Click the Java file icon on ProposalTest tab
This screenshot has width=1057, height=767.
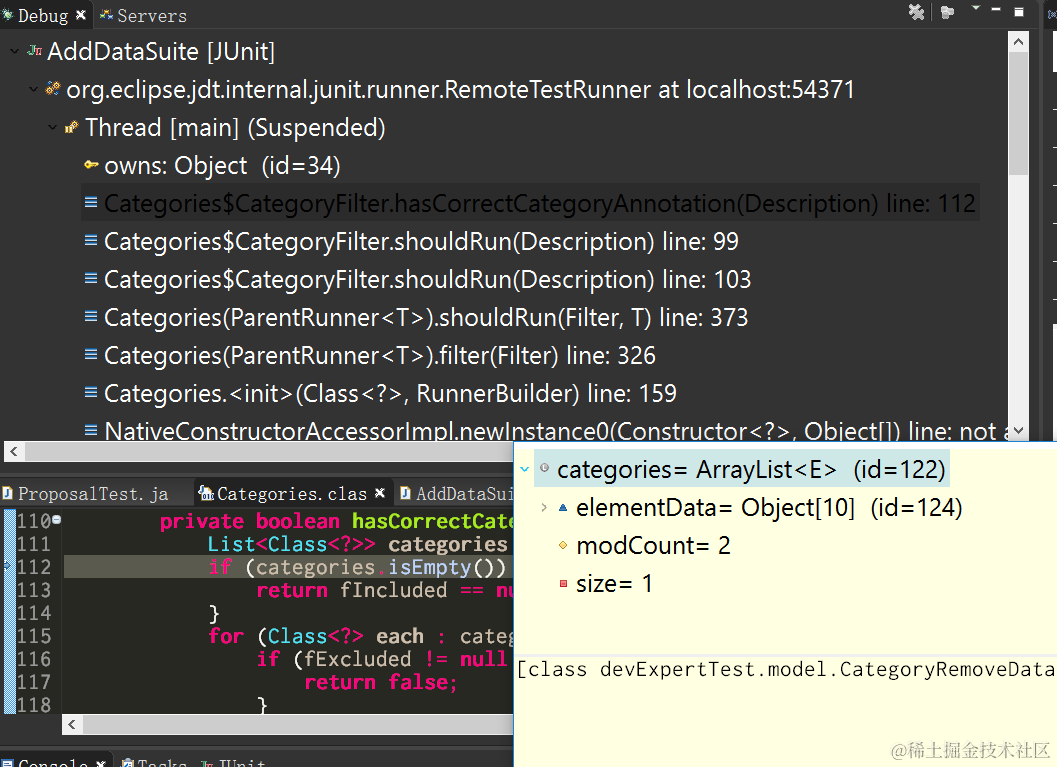coord(8,493)
